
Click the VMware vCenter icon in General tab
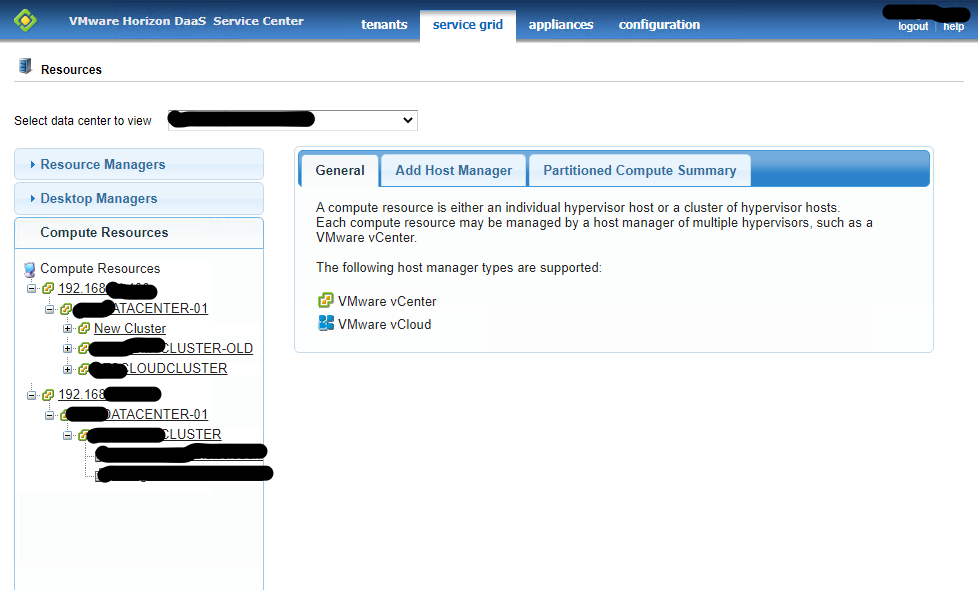pos(326,301)
